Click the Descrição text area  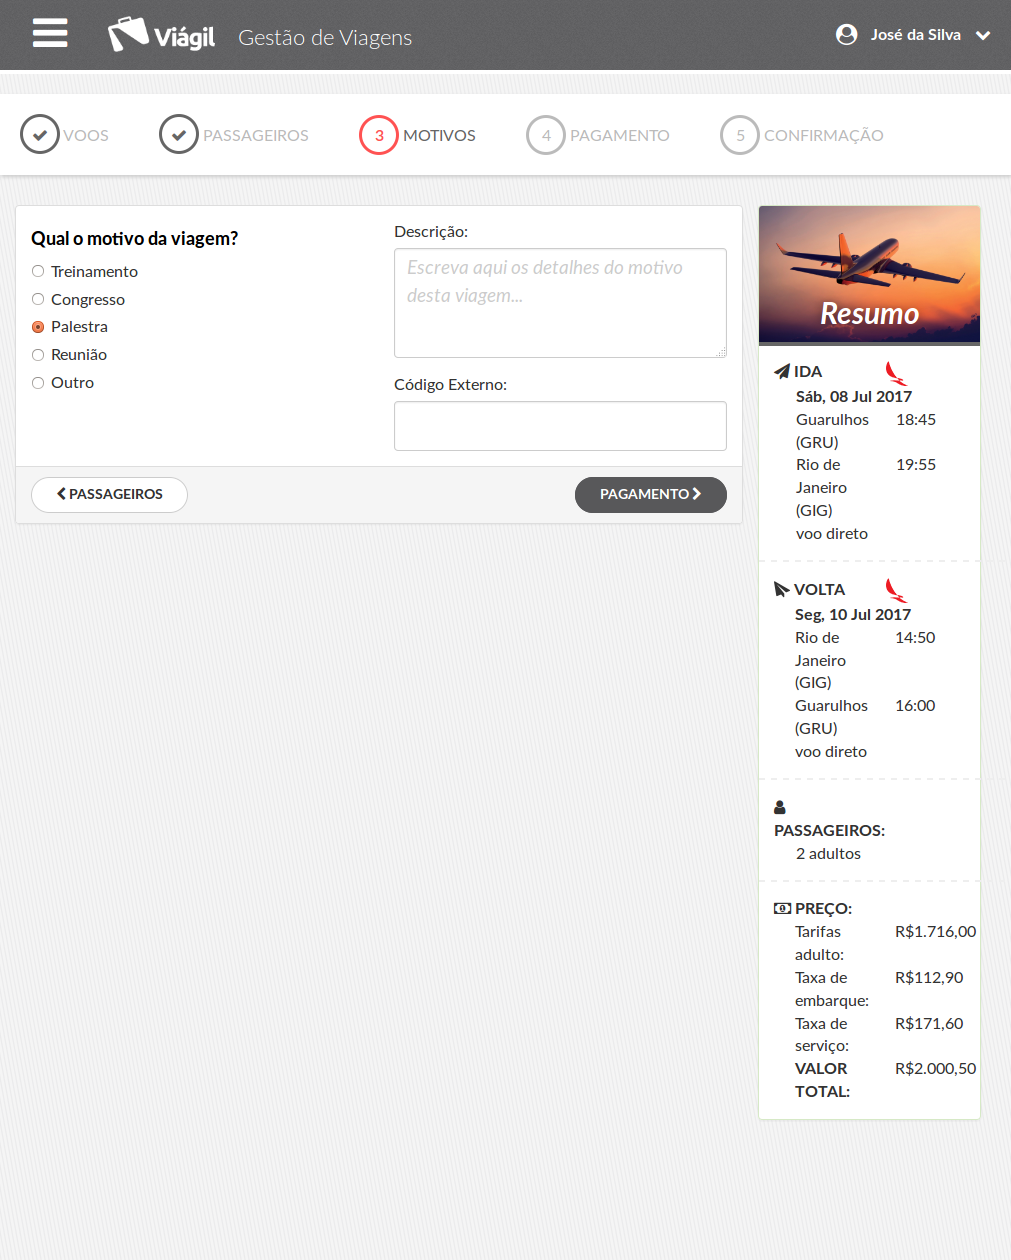tap(560, 303)
